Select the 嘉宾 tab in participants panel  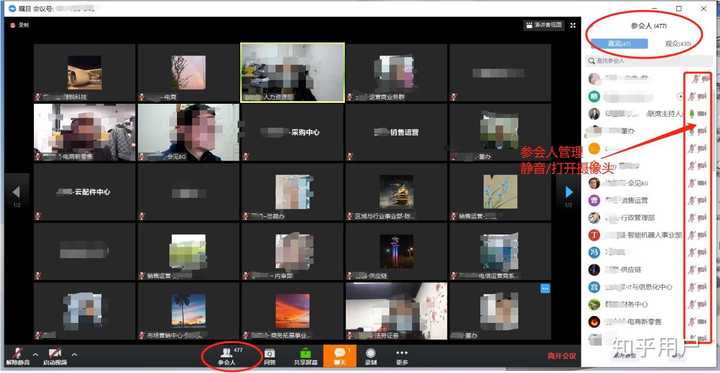(619, 44)
